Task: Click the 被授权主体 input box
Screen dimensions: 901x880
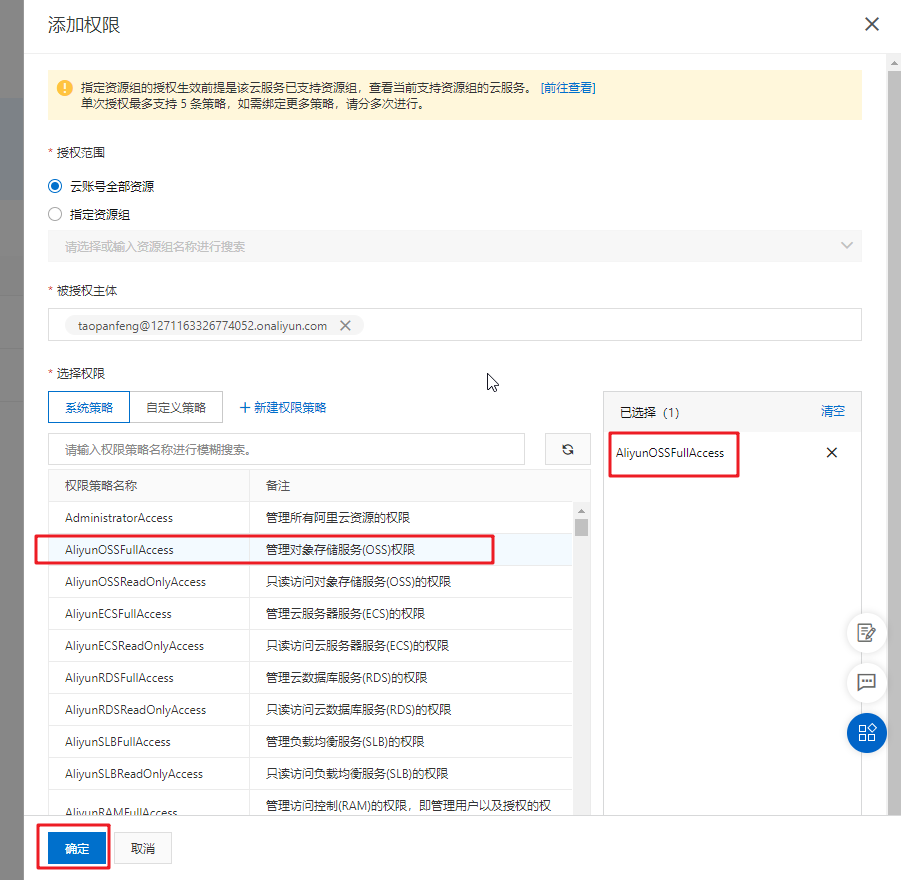Action: point(455,325)
